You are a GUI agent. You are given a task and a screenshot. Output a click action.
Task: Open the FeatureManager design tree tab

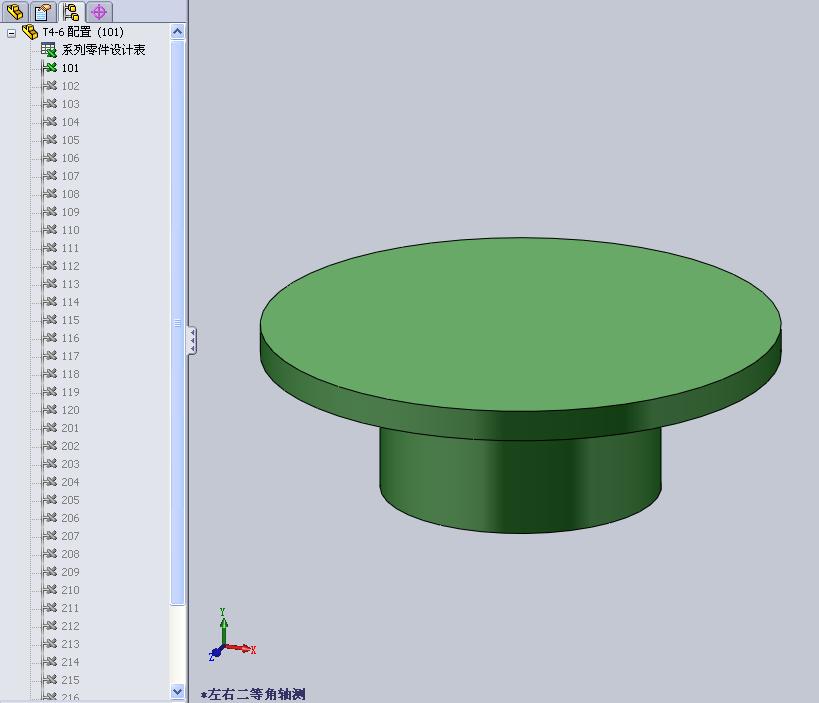(x=15, y=11)
